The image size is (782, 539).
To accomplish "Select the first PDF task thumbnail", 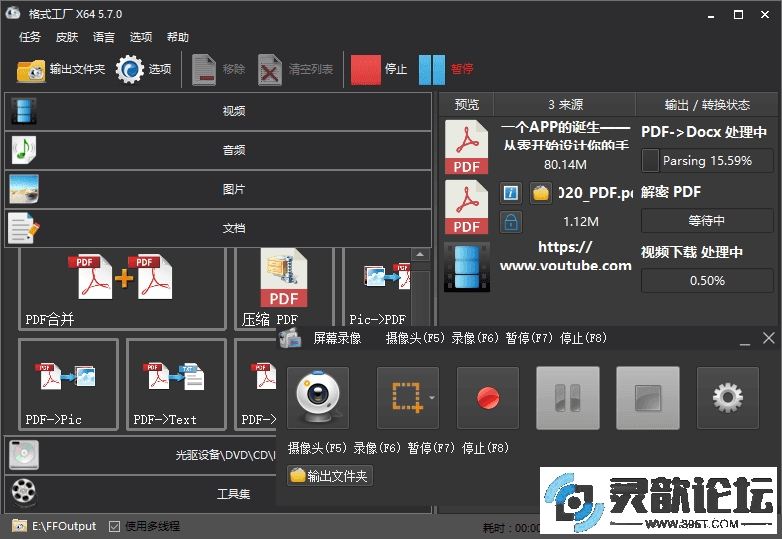I will tap(467, 147).
